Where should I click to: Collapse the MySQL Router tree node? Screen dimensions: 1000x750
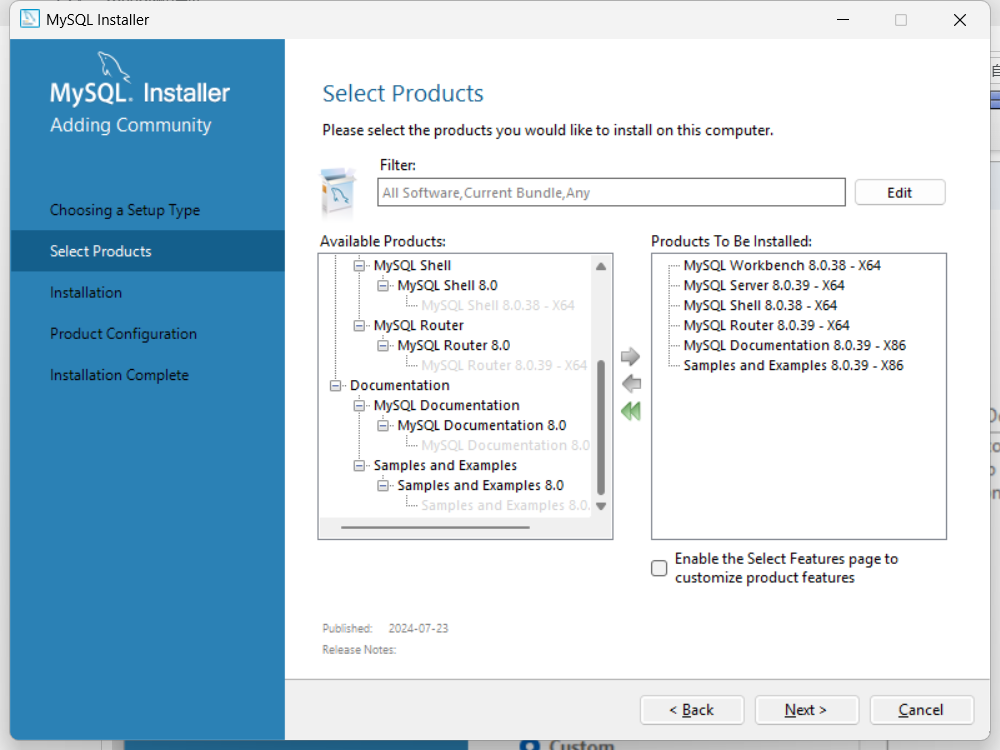coord(360,325)
